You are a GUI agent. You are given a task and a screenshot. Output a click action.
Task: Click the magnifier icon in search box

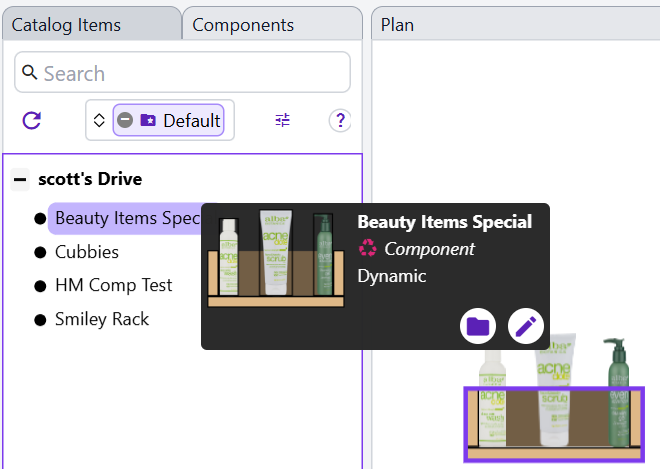tap(29, 73)
